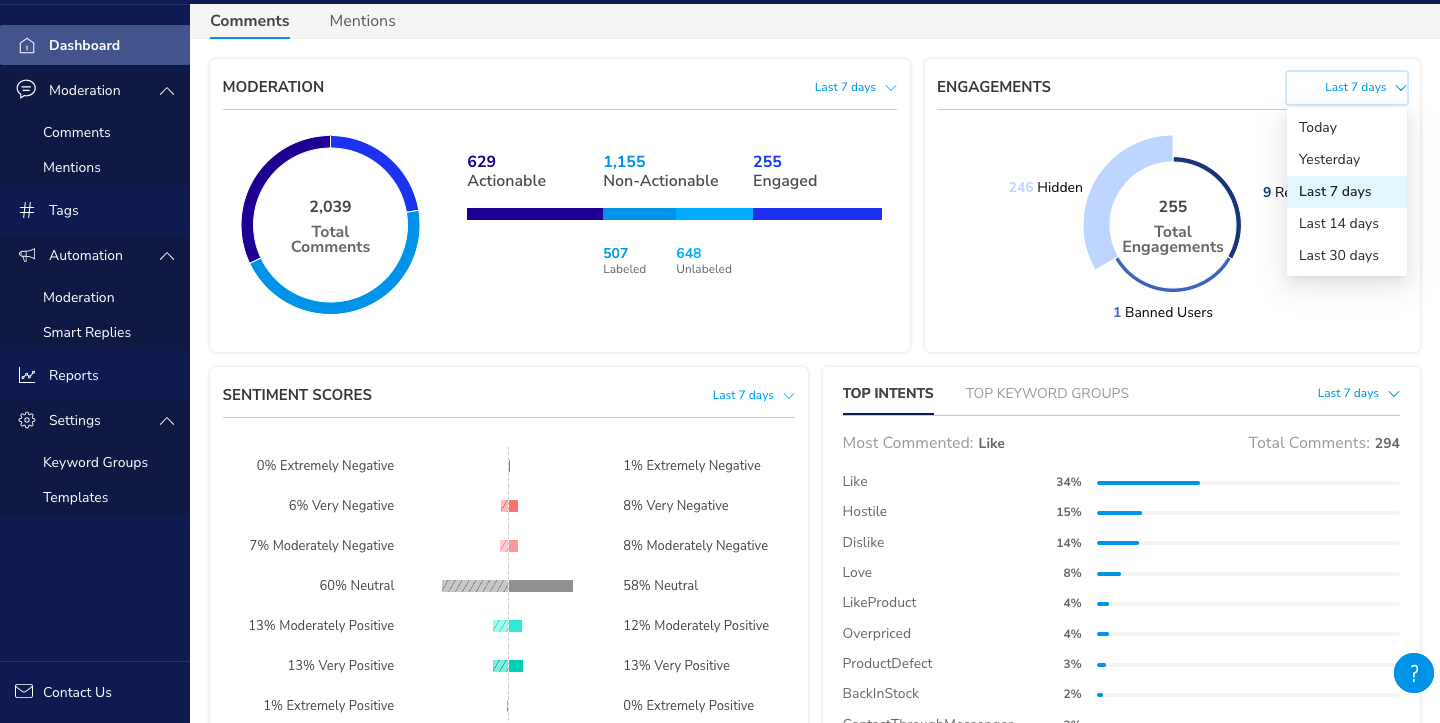The image size is (1440, 723).
Task: Collapse the Settings sidebar section
Action: (x=167, y=421)
